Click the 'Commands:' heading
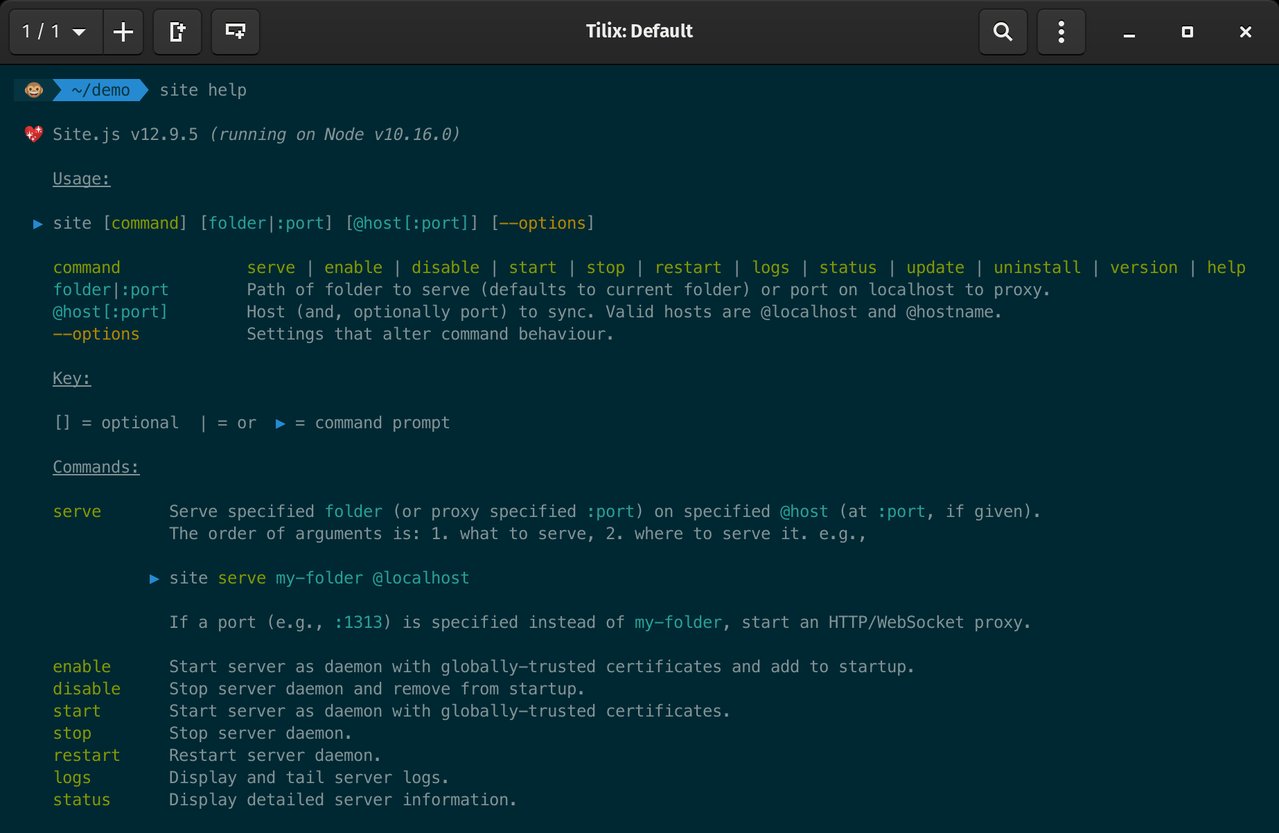 96,467
